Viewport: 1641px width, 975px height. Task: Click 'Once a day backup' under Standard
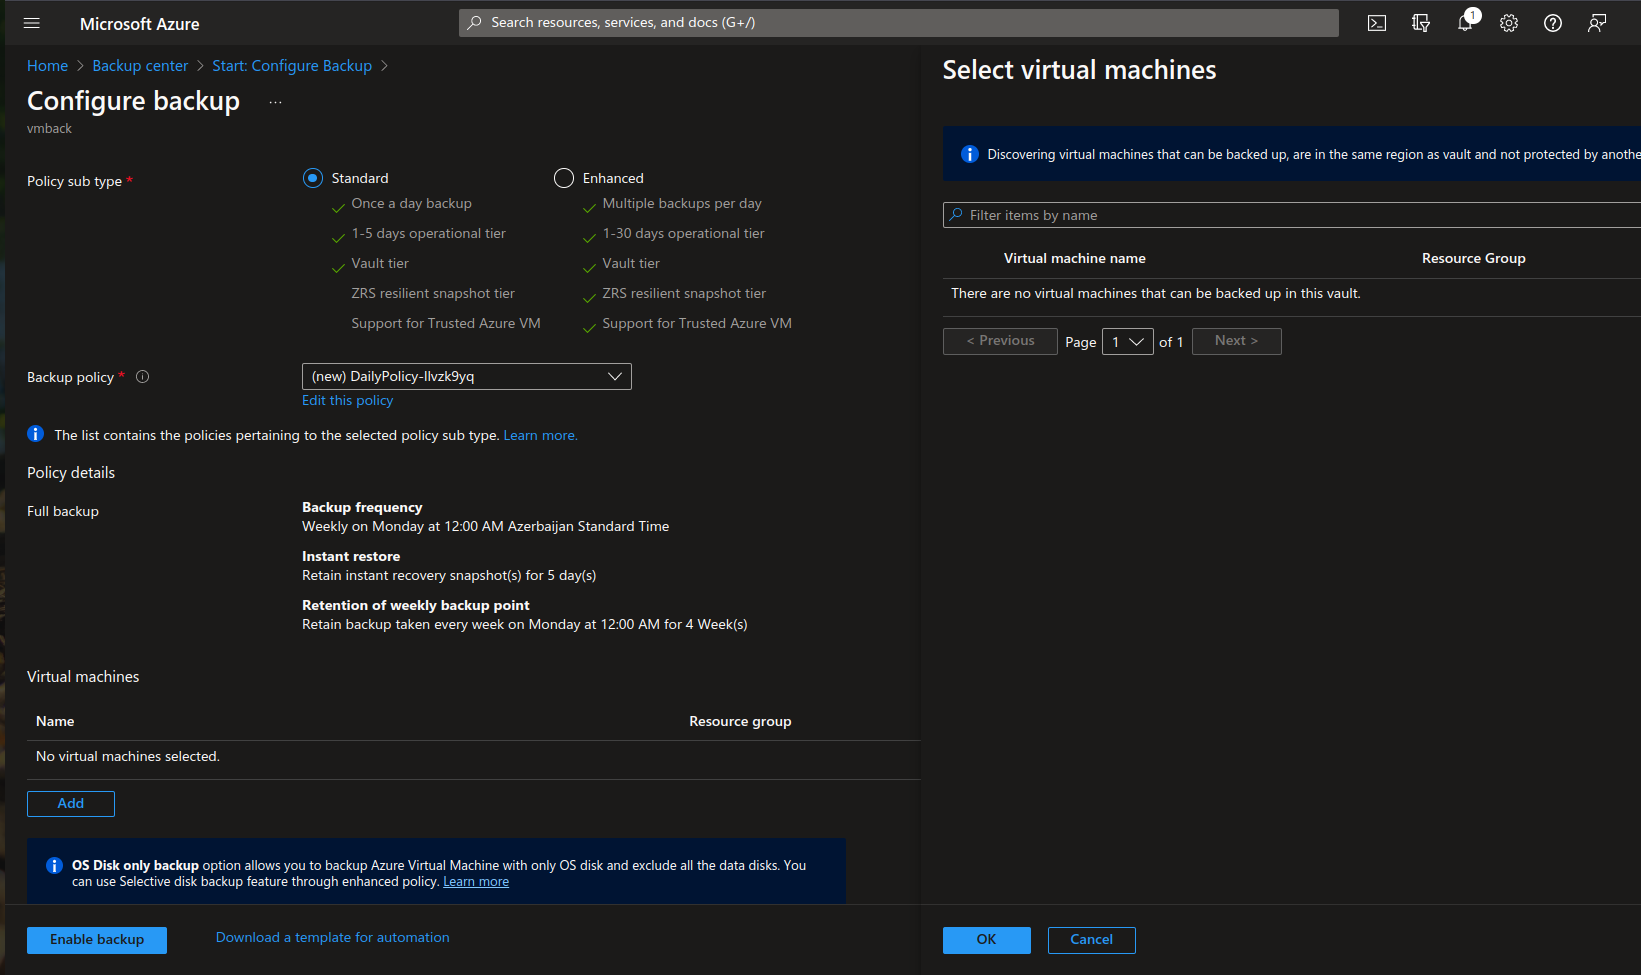click(412, 203)
